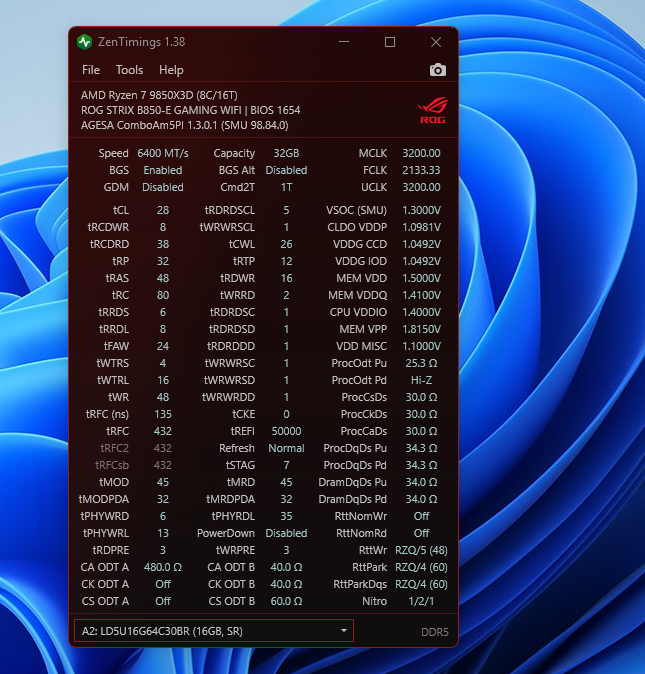The width and height of the screenshot is (645, 674).
Task: Click the BGS Enabled value
Action: [x=163, y=170]
